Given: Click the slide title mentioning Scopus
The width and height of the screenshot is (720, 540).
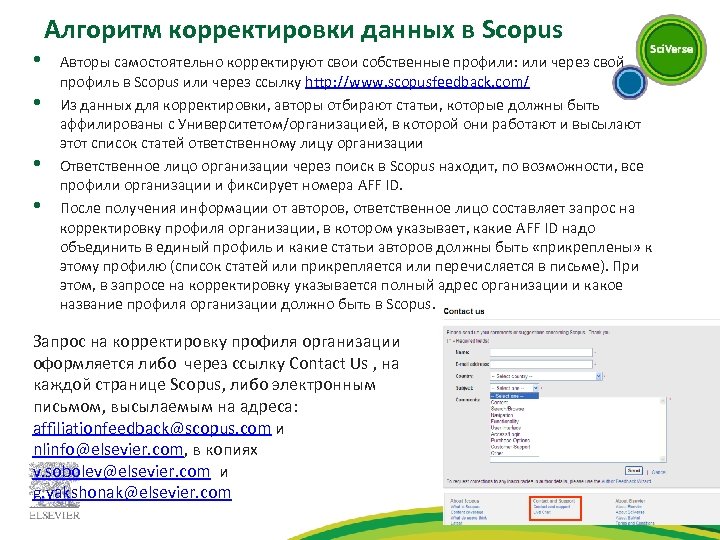Looking at the screenshot, I should coord(303,29).
